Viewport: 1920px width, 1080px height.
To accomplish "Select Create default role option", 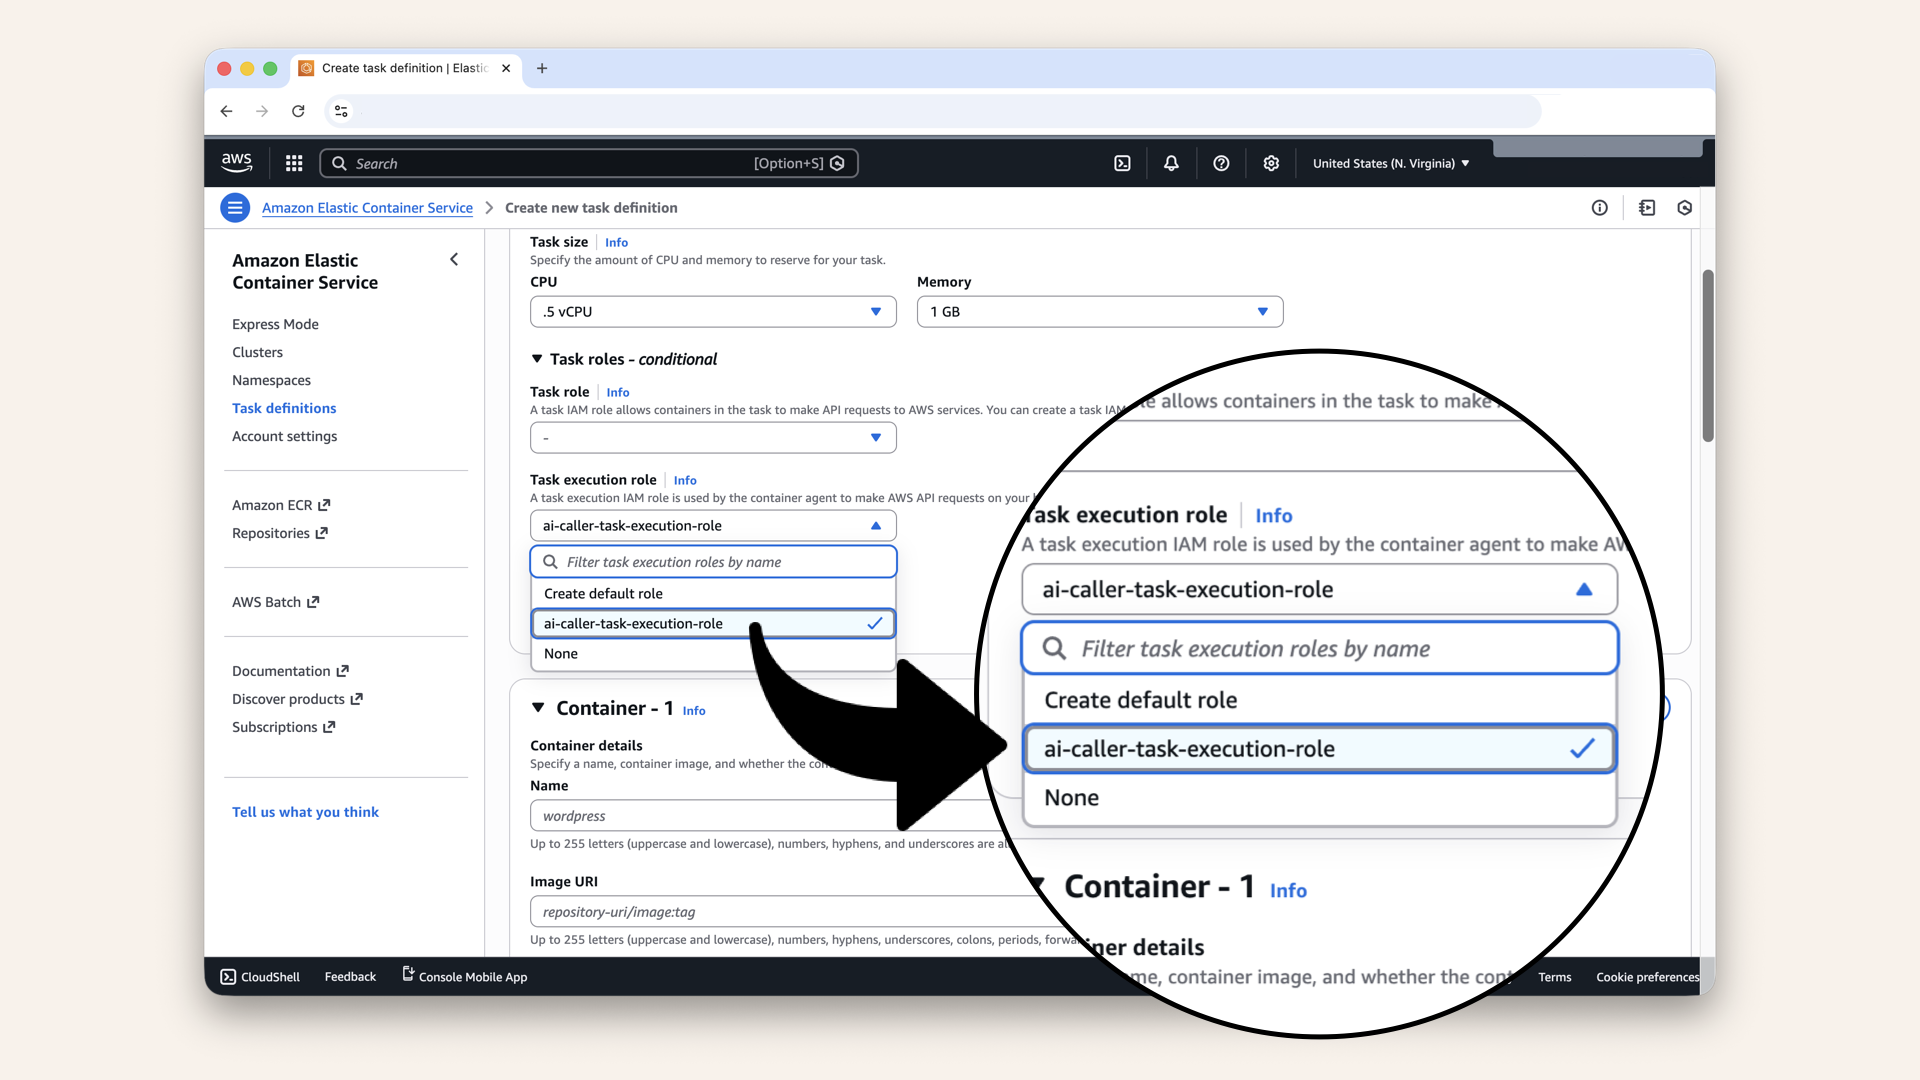I will pos(603,593).
